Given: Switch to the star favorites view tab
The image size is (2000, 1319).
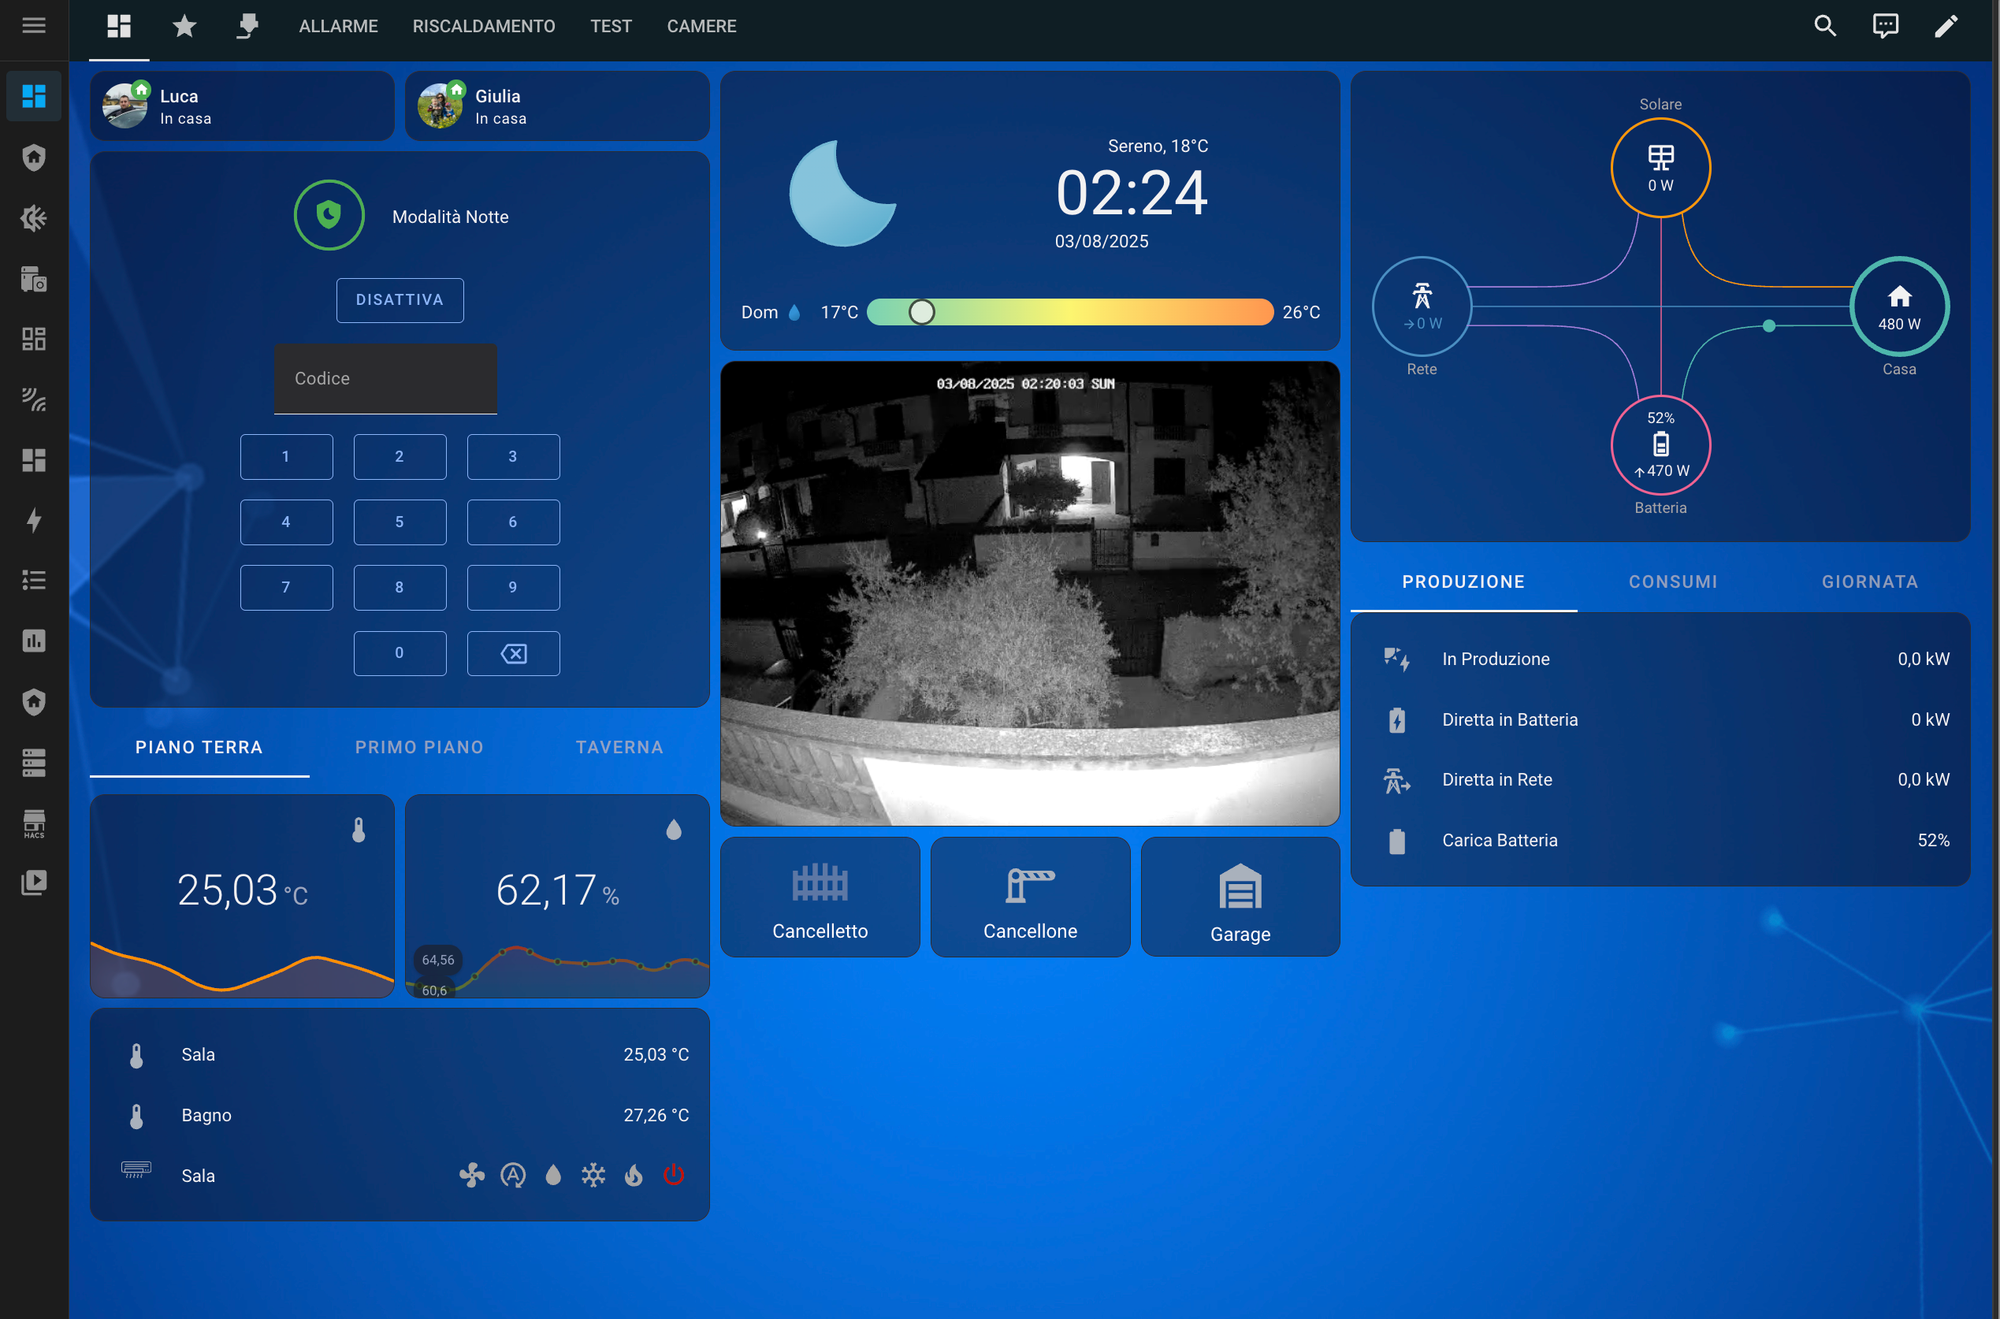Looking at the screenshot, I should tap(184, 26).
